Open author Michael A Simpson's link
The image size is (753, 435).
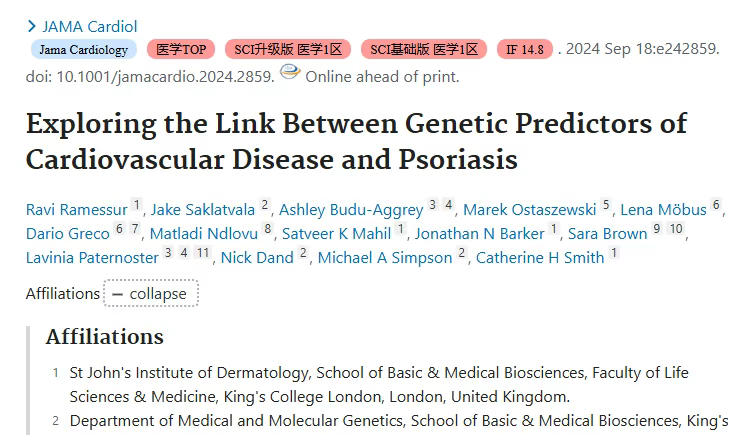(x=385, y=258)
